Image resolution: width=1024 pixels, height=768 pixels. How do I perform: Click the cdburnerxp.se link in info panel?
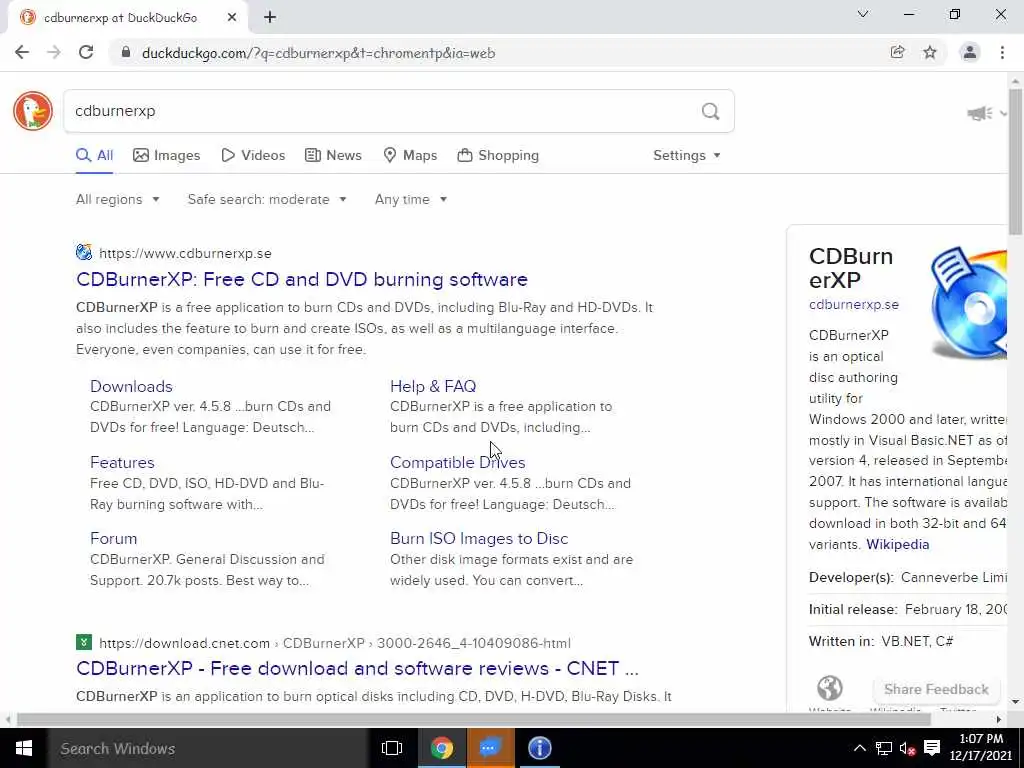(854, 305)
